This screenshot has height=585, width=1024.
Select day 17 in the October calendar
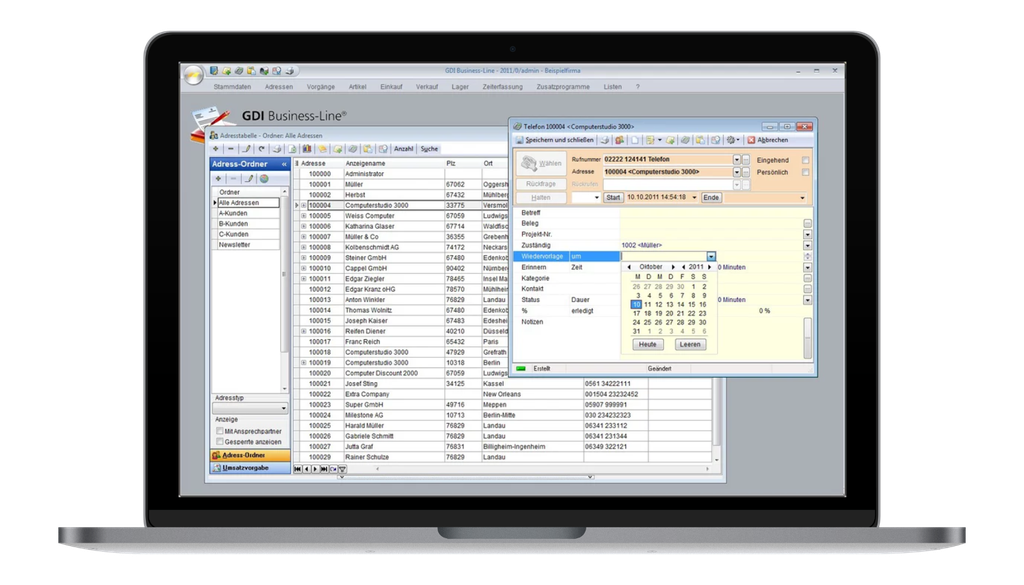[x=637, y=313]
